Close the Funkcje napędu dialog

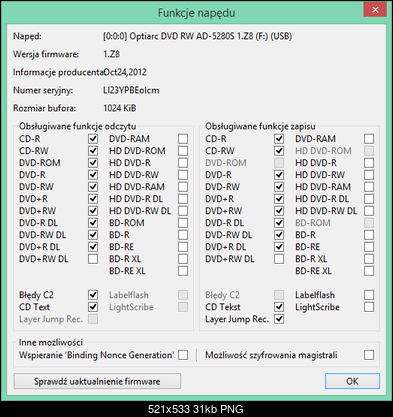(375, 10)
